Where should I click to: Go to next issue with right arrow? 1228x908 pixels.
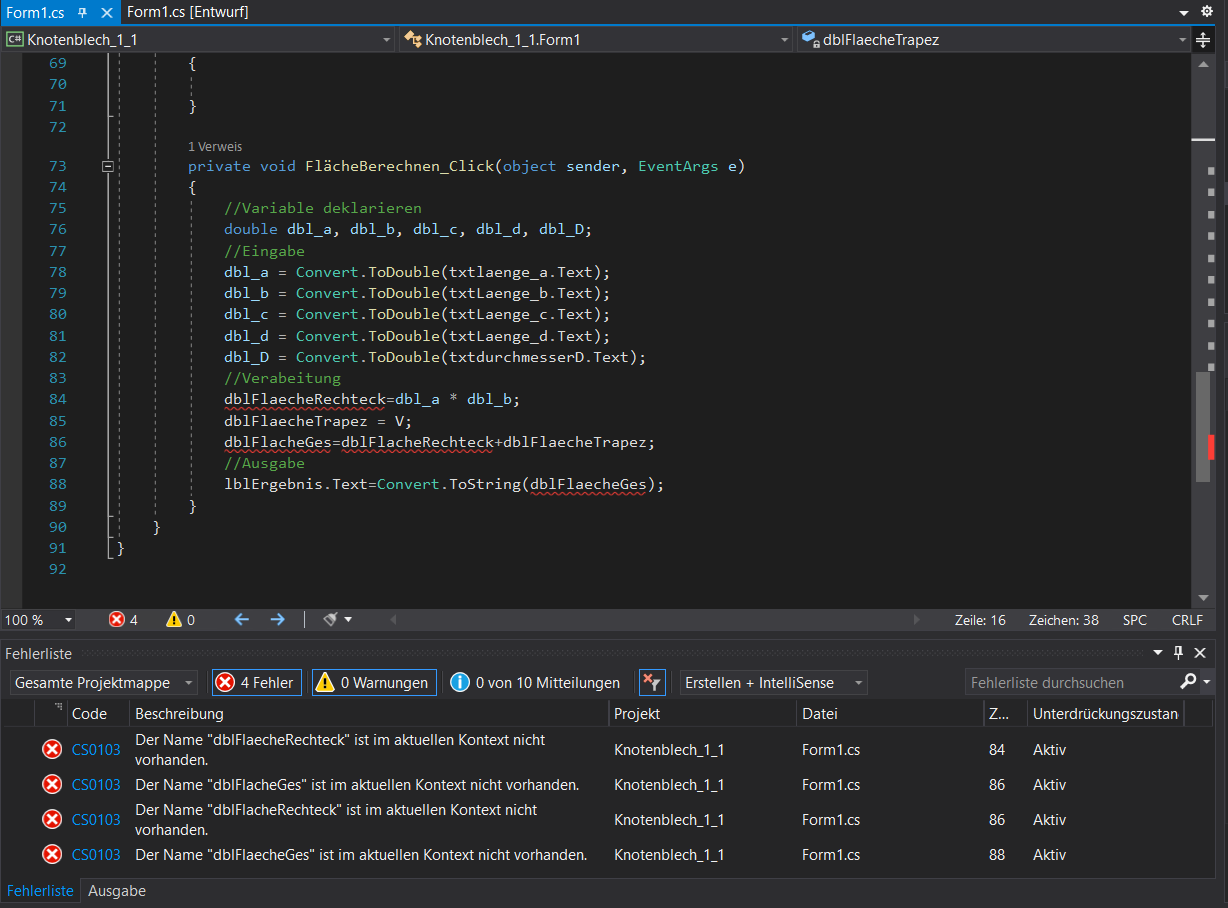[277, 620]
